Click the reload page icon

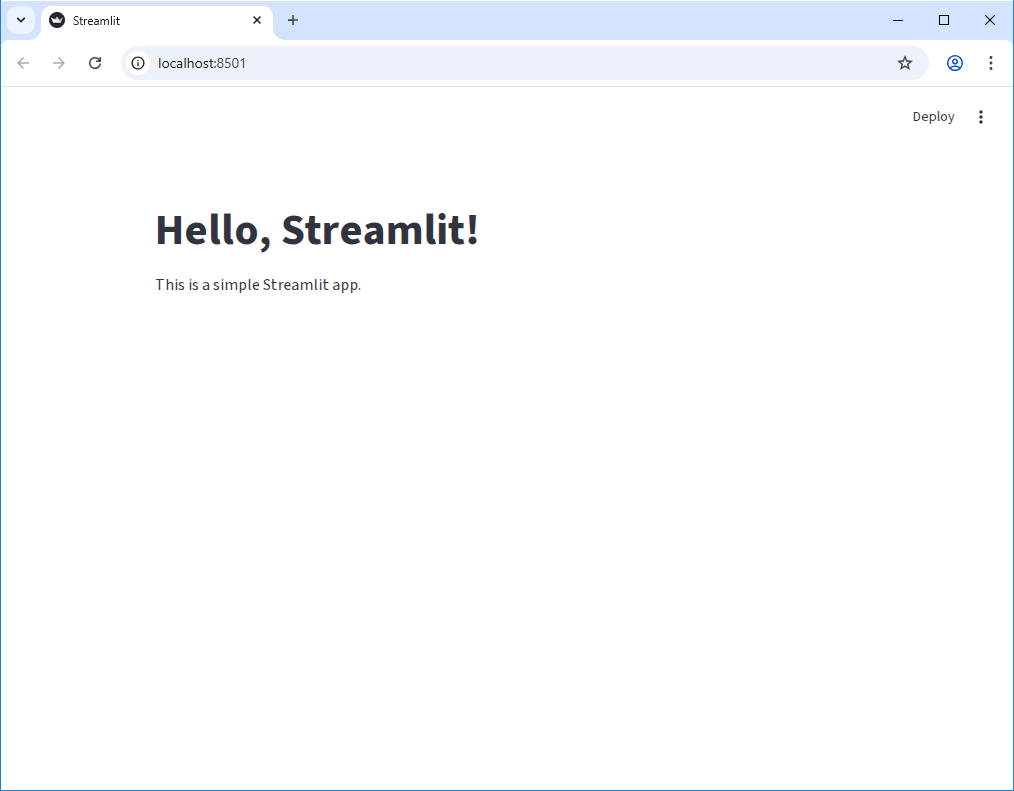95,63
